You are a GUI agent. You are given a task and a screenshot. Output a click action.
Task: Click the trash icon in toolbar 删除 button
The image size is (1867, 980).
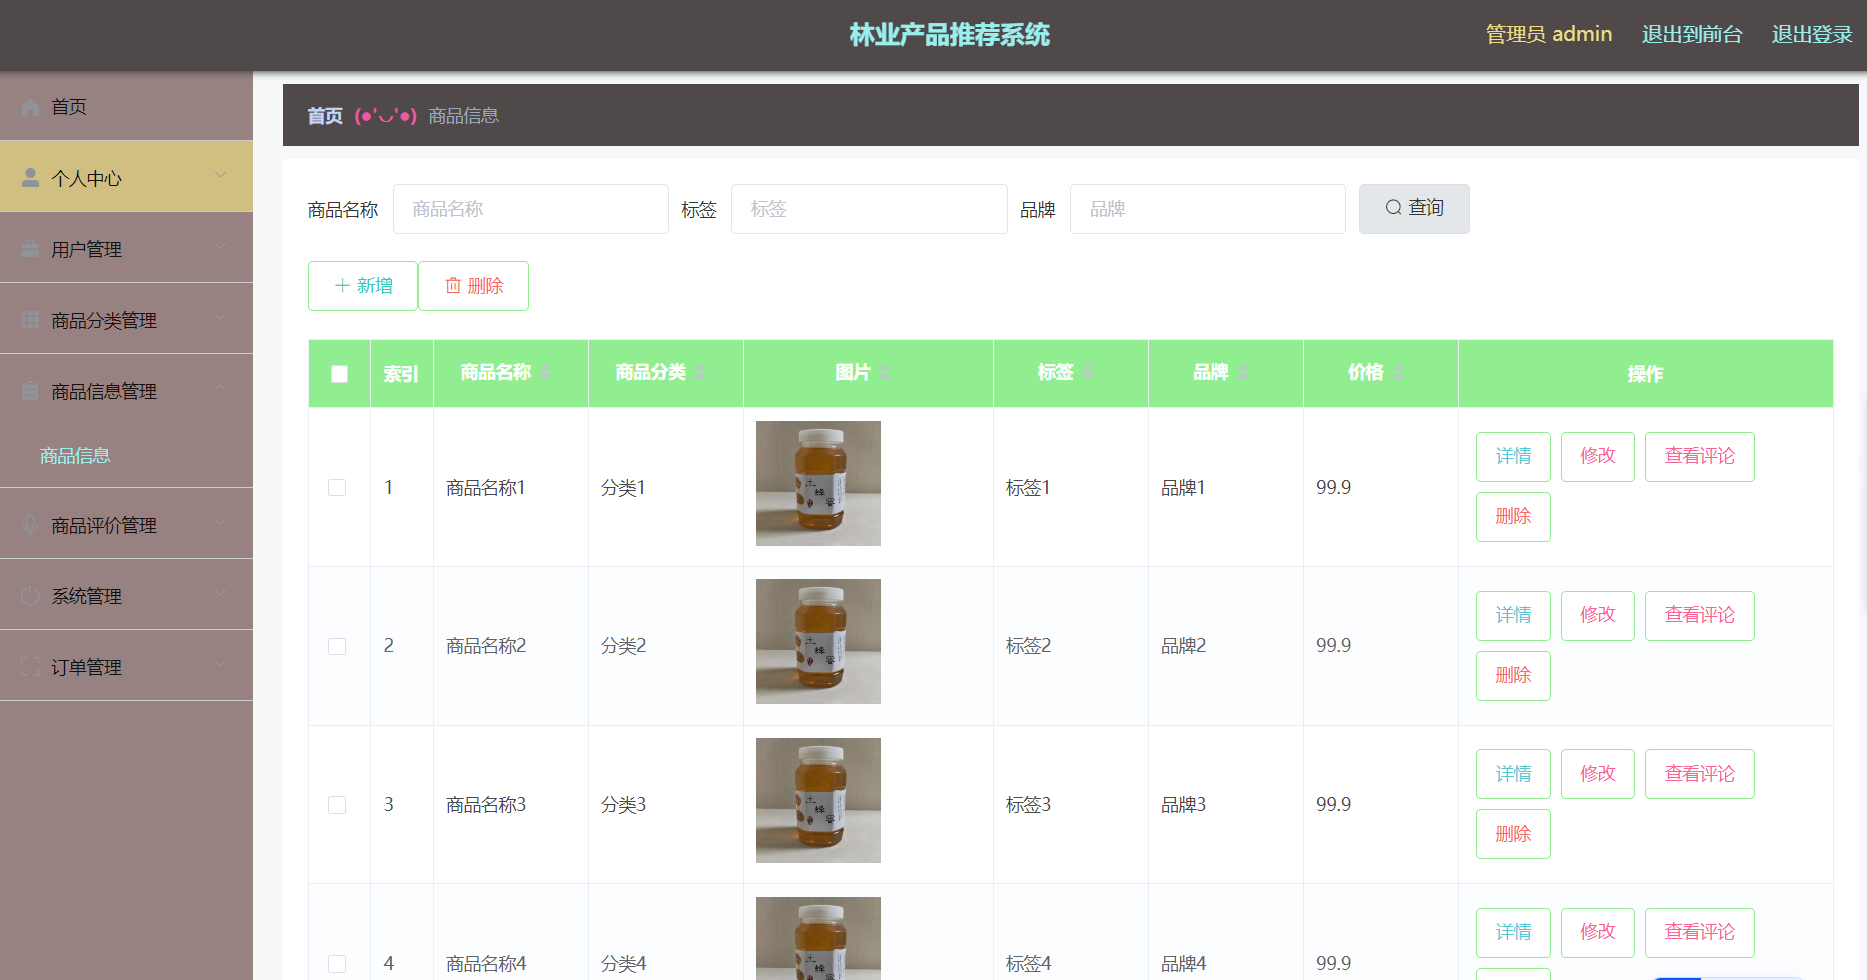coord(453,286)
